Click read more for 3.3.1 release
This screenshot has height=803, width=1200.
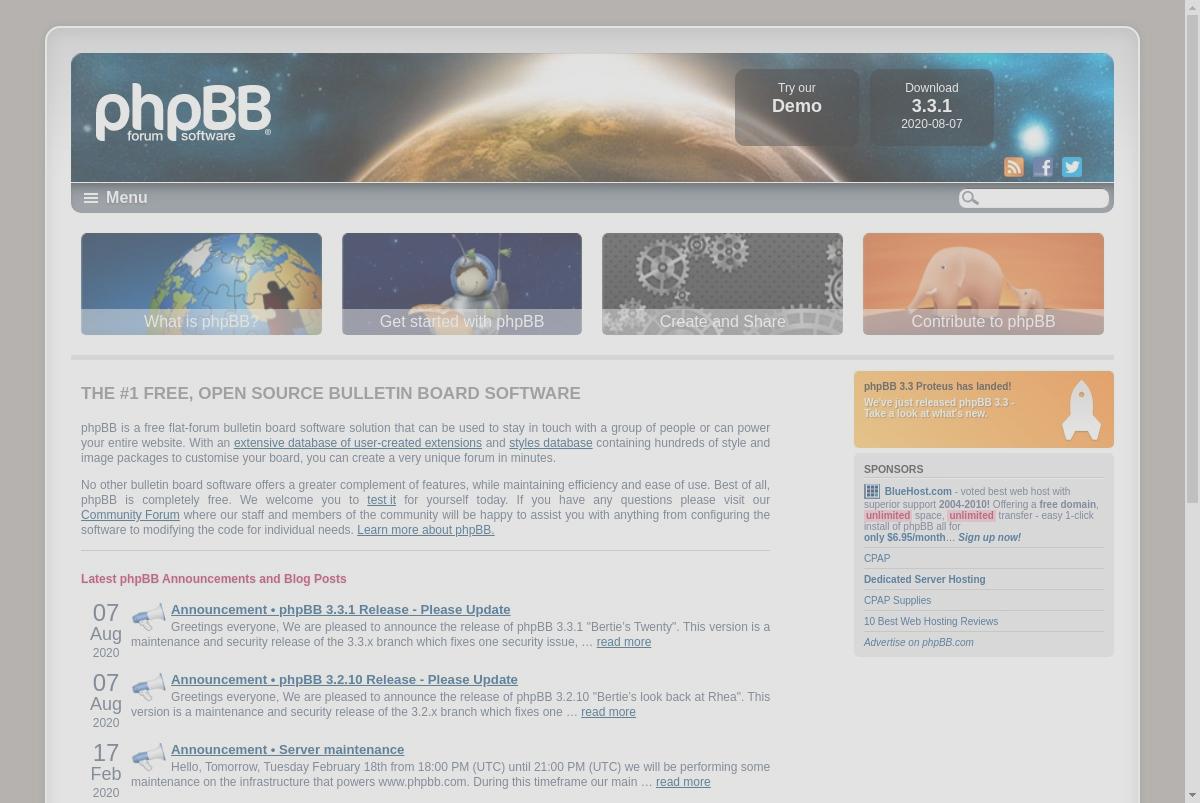click(624, 642)
